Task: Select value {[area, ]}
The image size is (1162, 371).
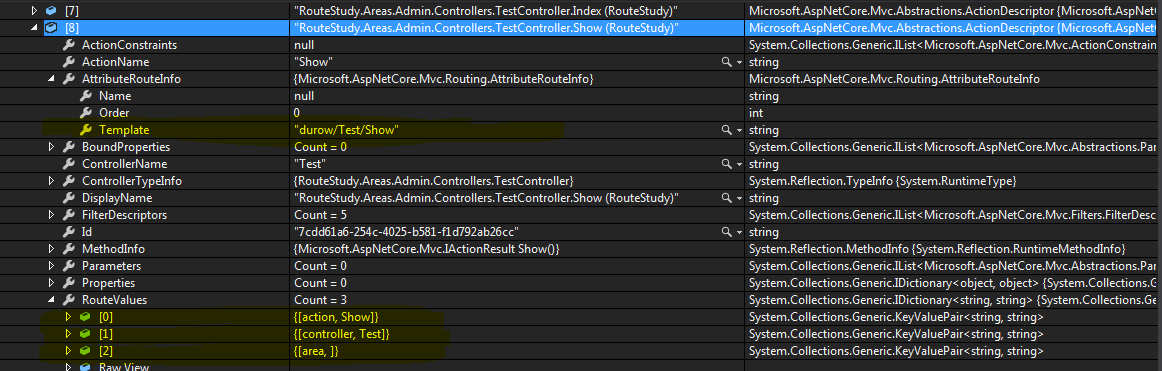Action: point(317,352)
